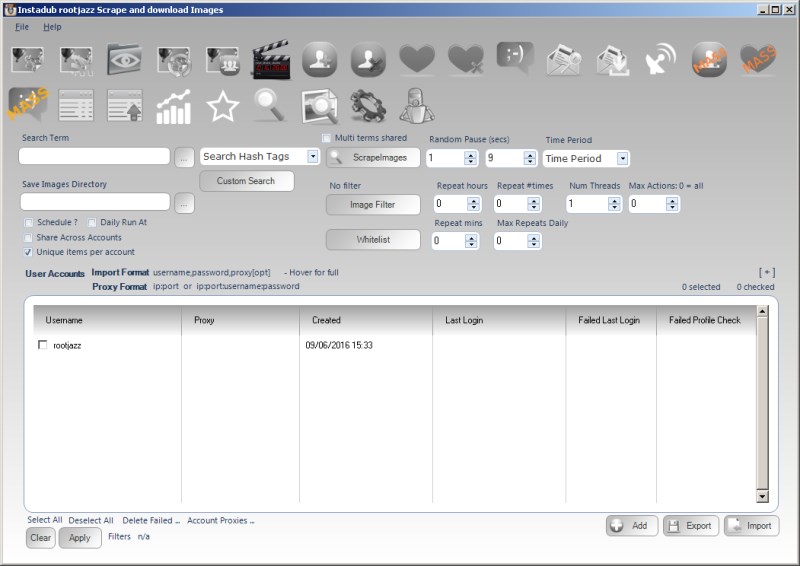800x566 pixels.
Task: Click the Export accounts button
Action: click(691, 526)
